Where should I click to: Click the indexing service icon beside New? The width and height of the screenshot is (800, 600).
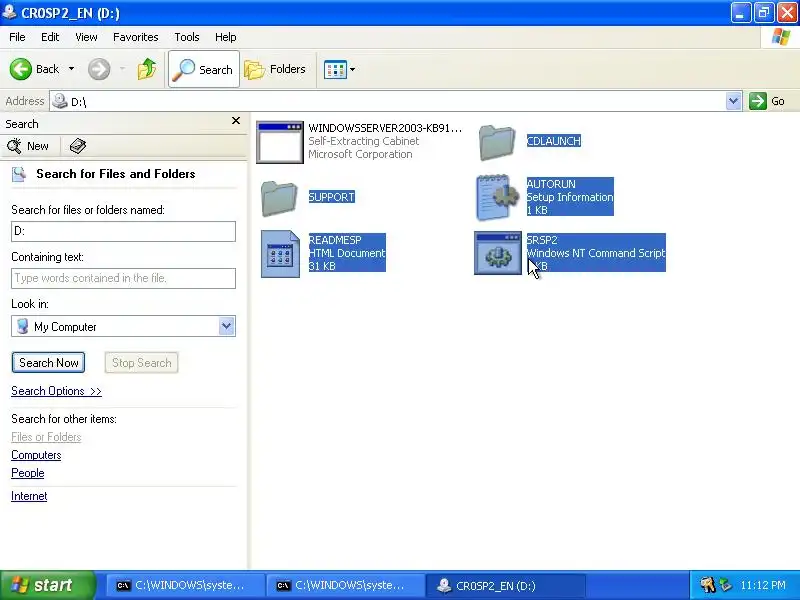[78, 146]
